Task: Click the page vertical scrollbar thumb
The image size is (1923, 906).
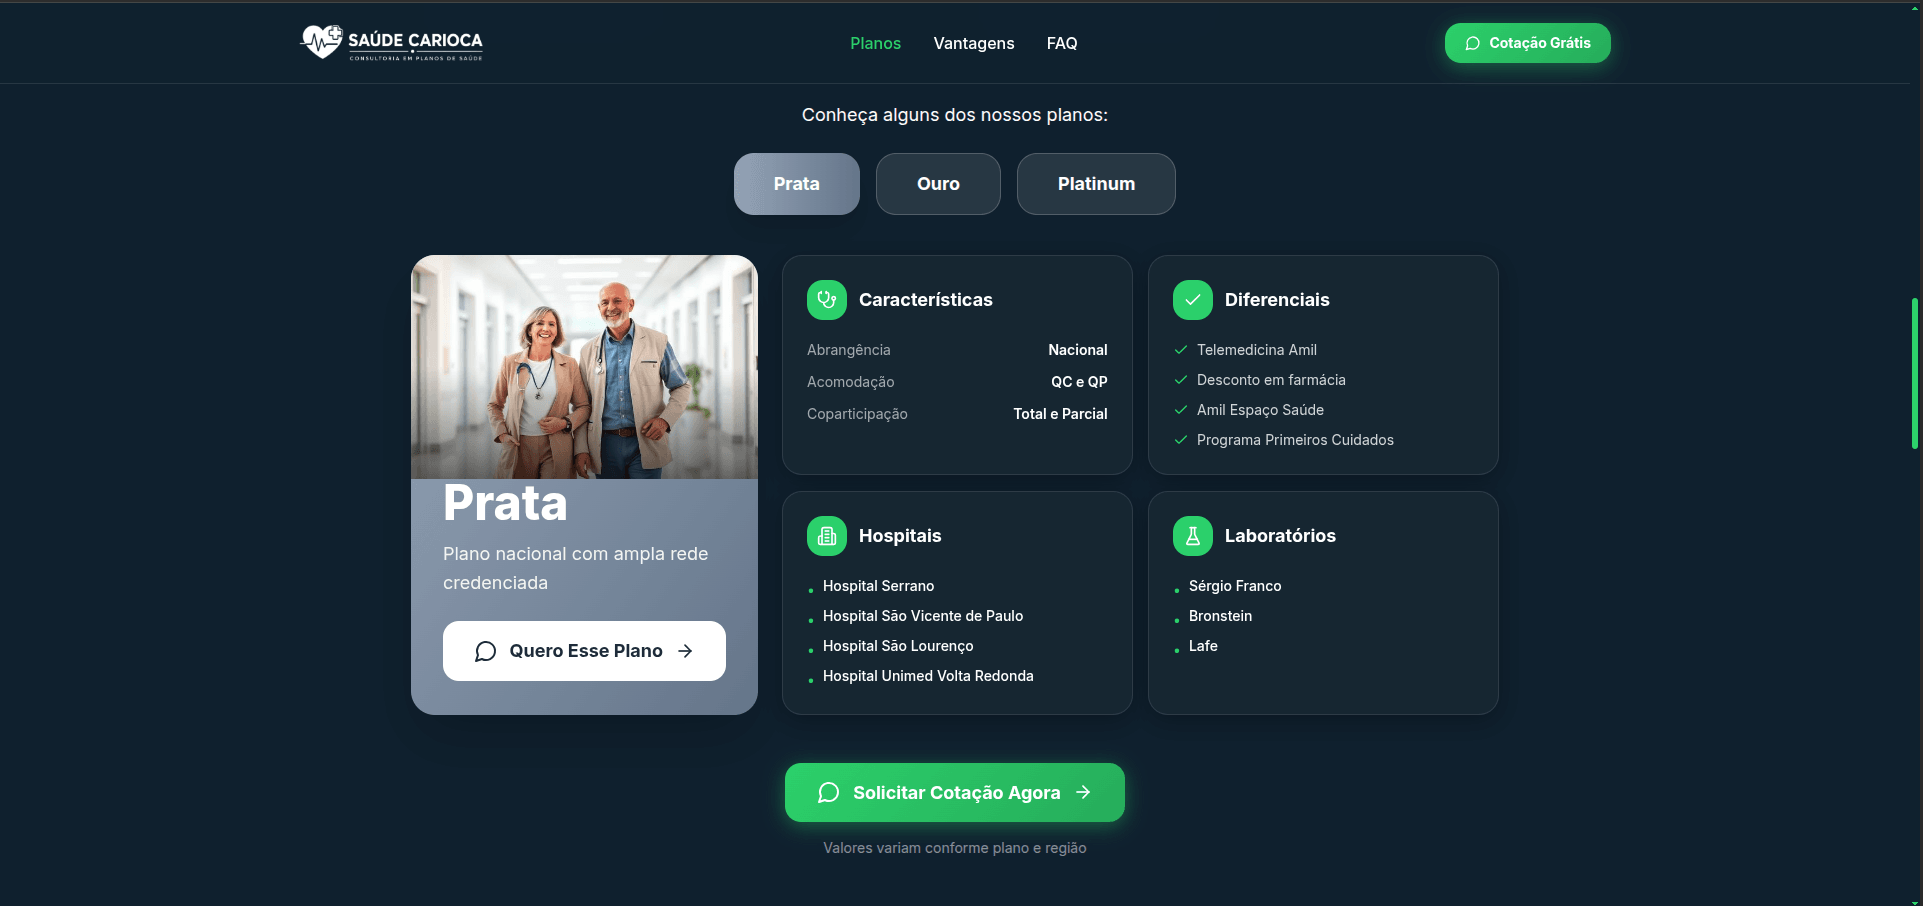Action: [x=1914, y=373]
